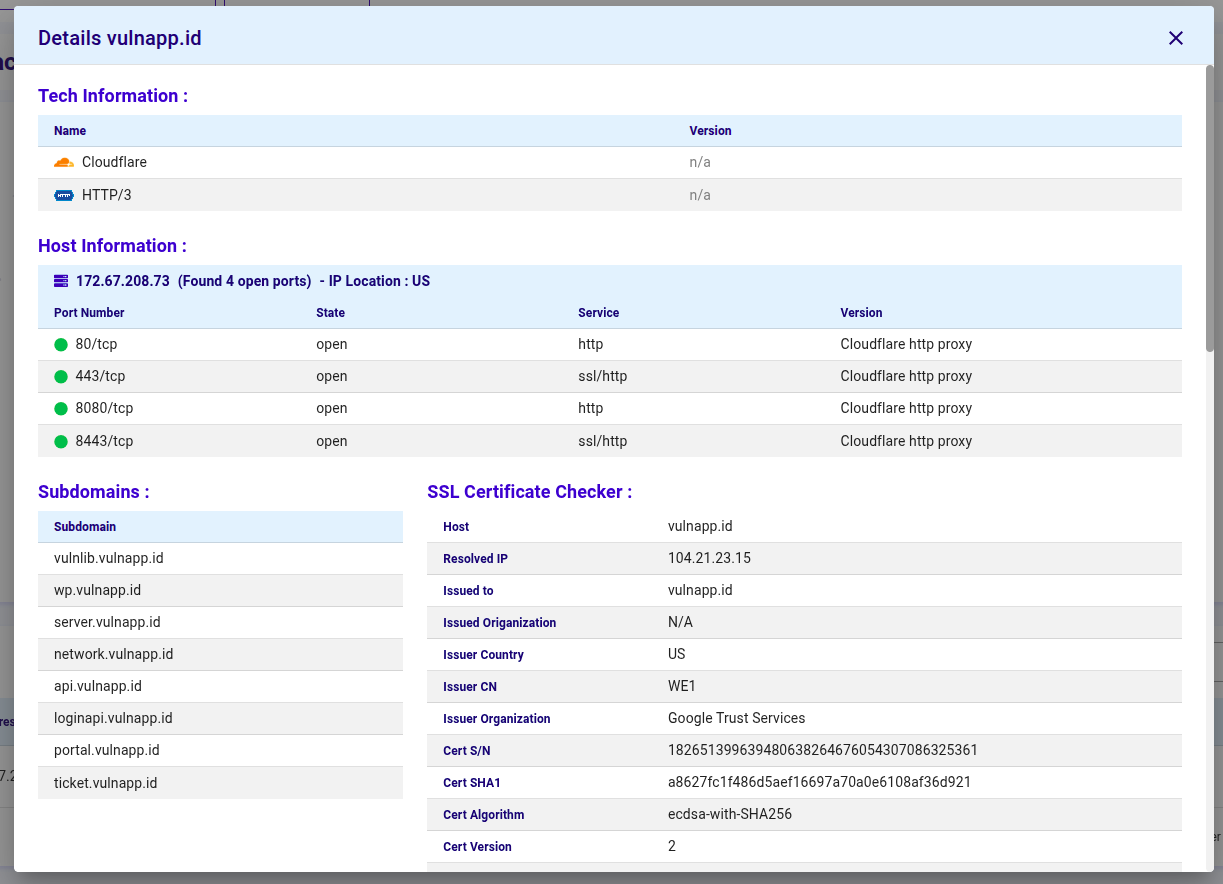The height and width of the screenshot is (884, 1223).
Task: Click the HTTP/3 technology icon
Action: click(x=64, y=195)
